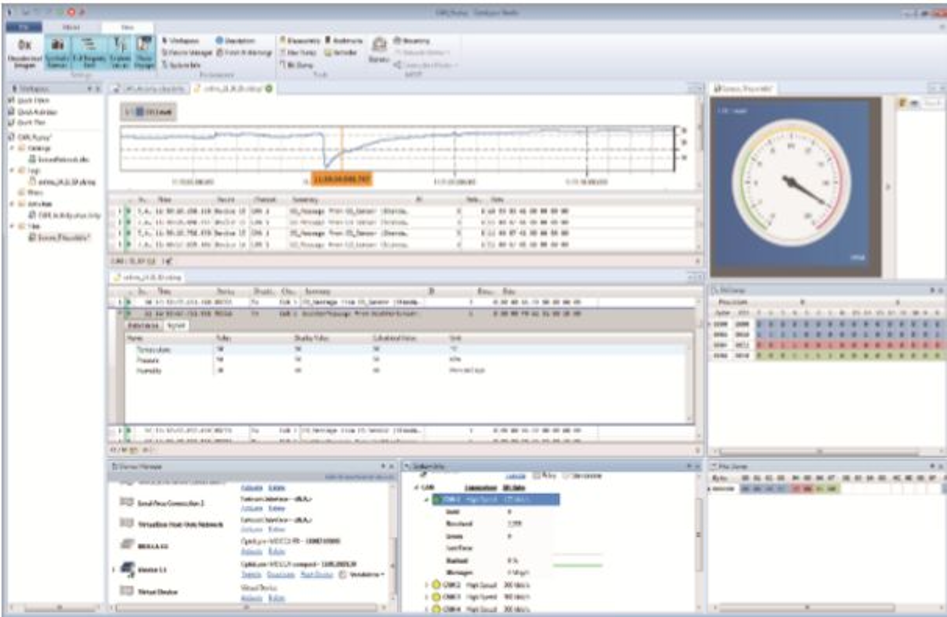
Task: Toggle the second checkbox in System Info header
Action: click(x=567, y=476)
